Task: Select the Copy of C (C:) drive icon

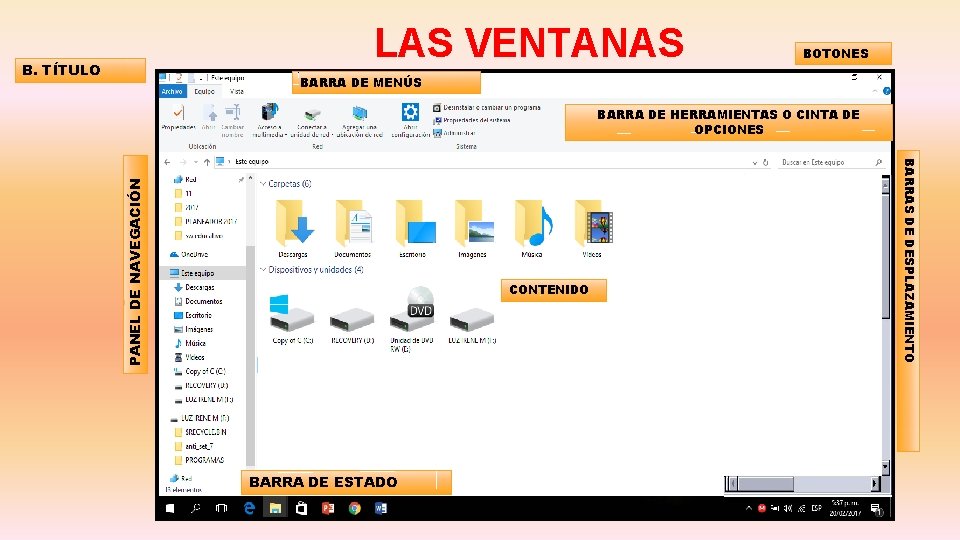Action: pyautogui.click(x=293, y=318)
